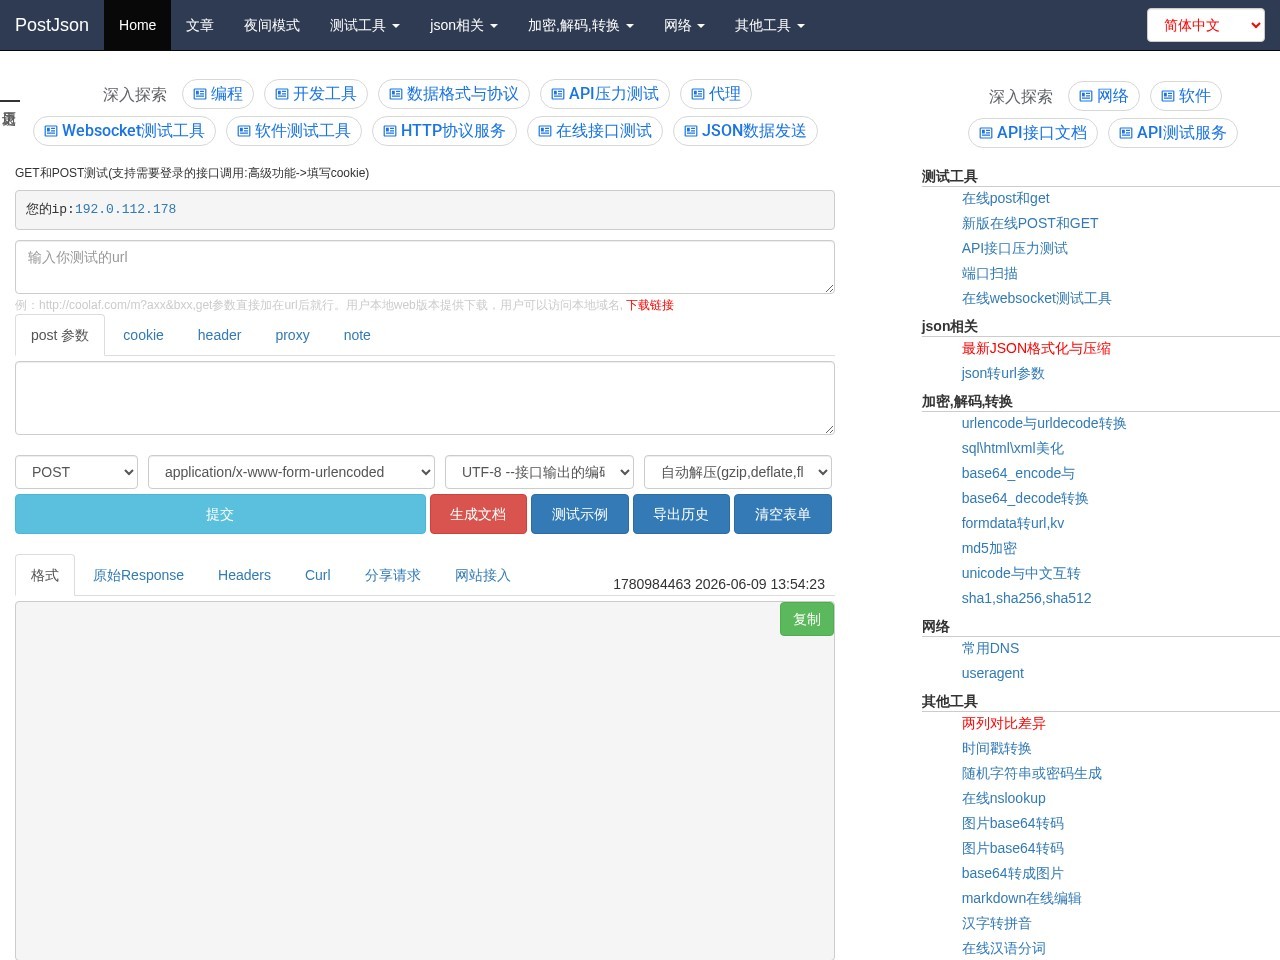Click the icon in the Websocket测试工具 tag
Screen dimensions: 1280x960
coord(51,131)
